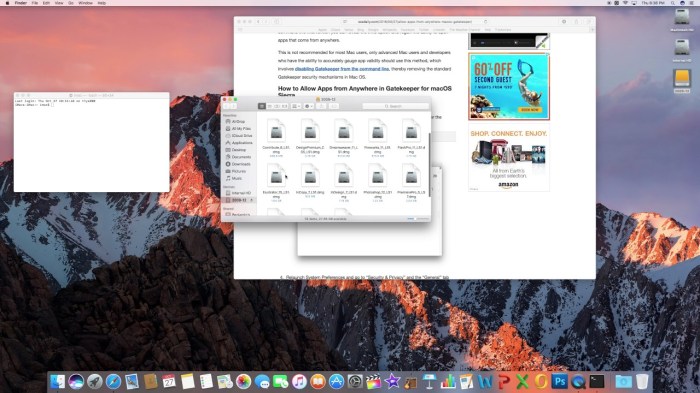Viewport: 700px width, 393px height.
Task: Open the Go menu
Action: click(x=71, y=3)
